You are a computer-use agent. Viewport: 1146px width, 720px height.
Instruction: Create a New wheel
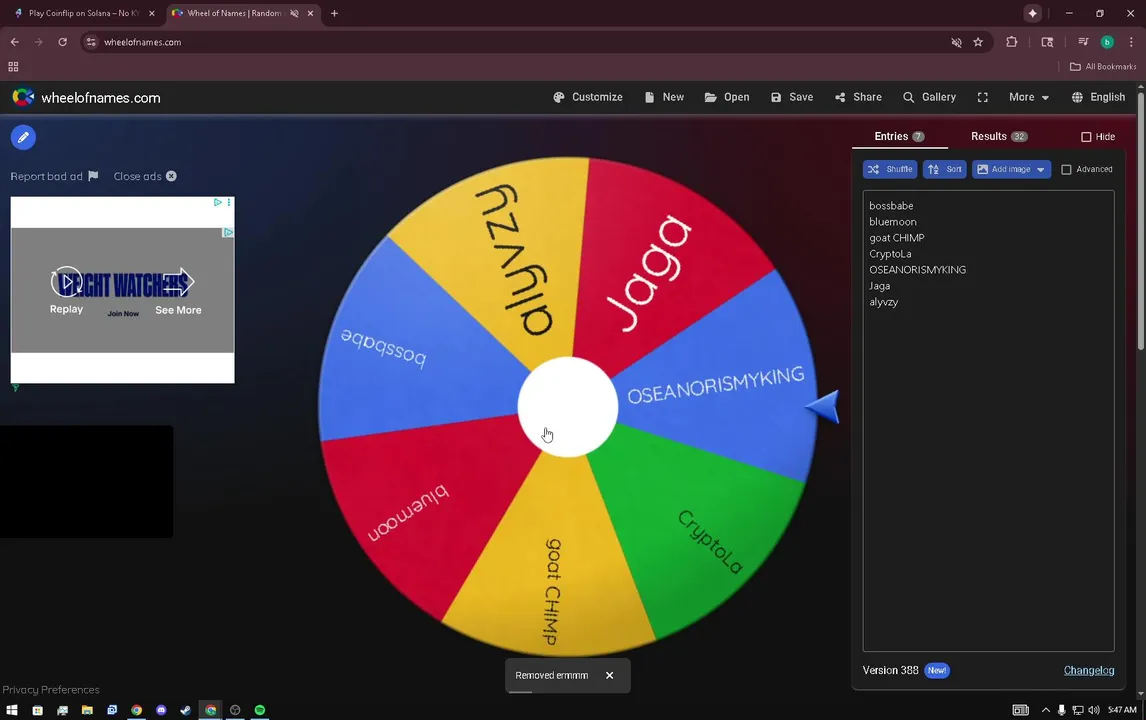coord(664,97)
